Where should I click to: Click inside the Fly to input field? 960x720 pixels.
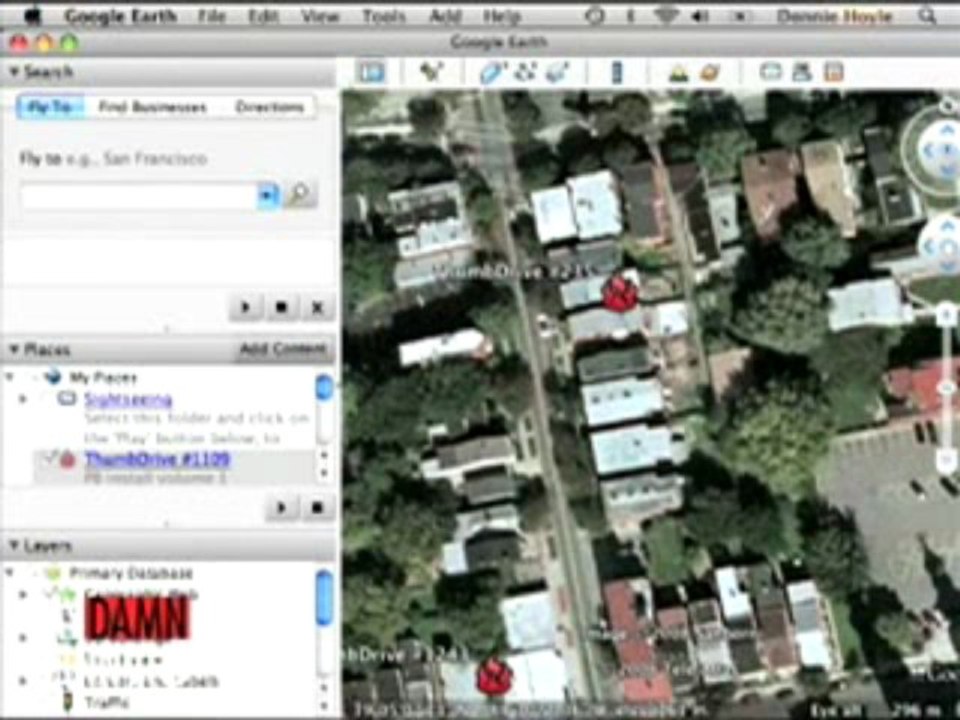[140, 196]
